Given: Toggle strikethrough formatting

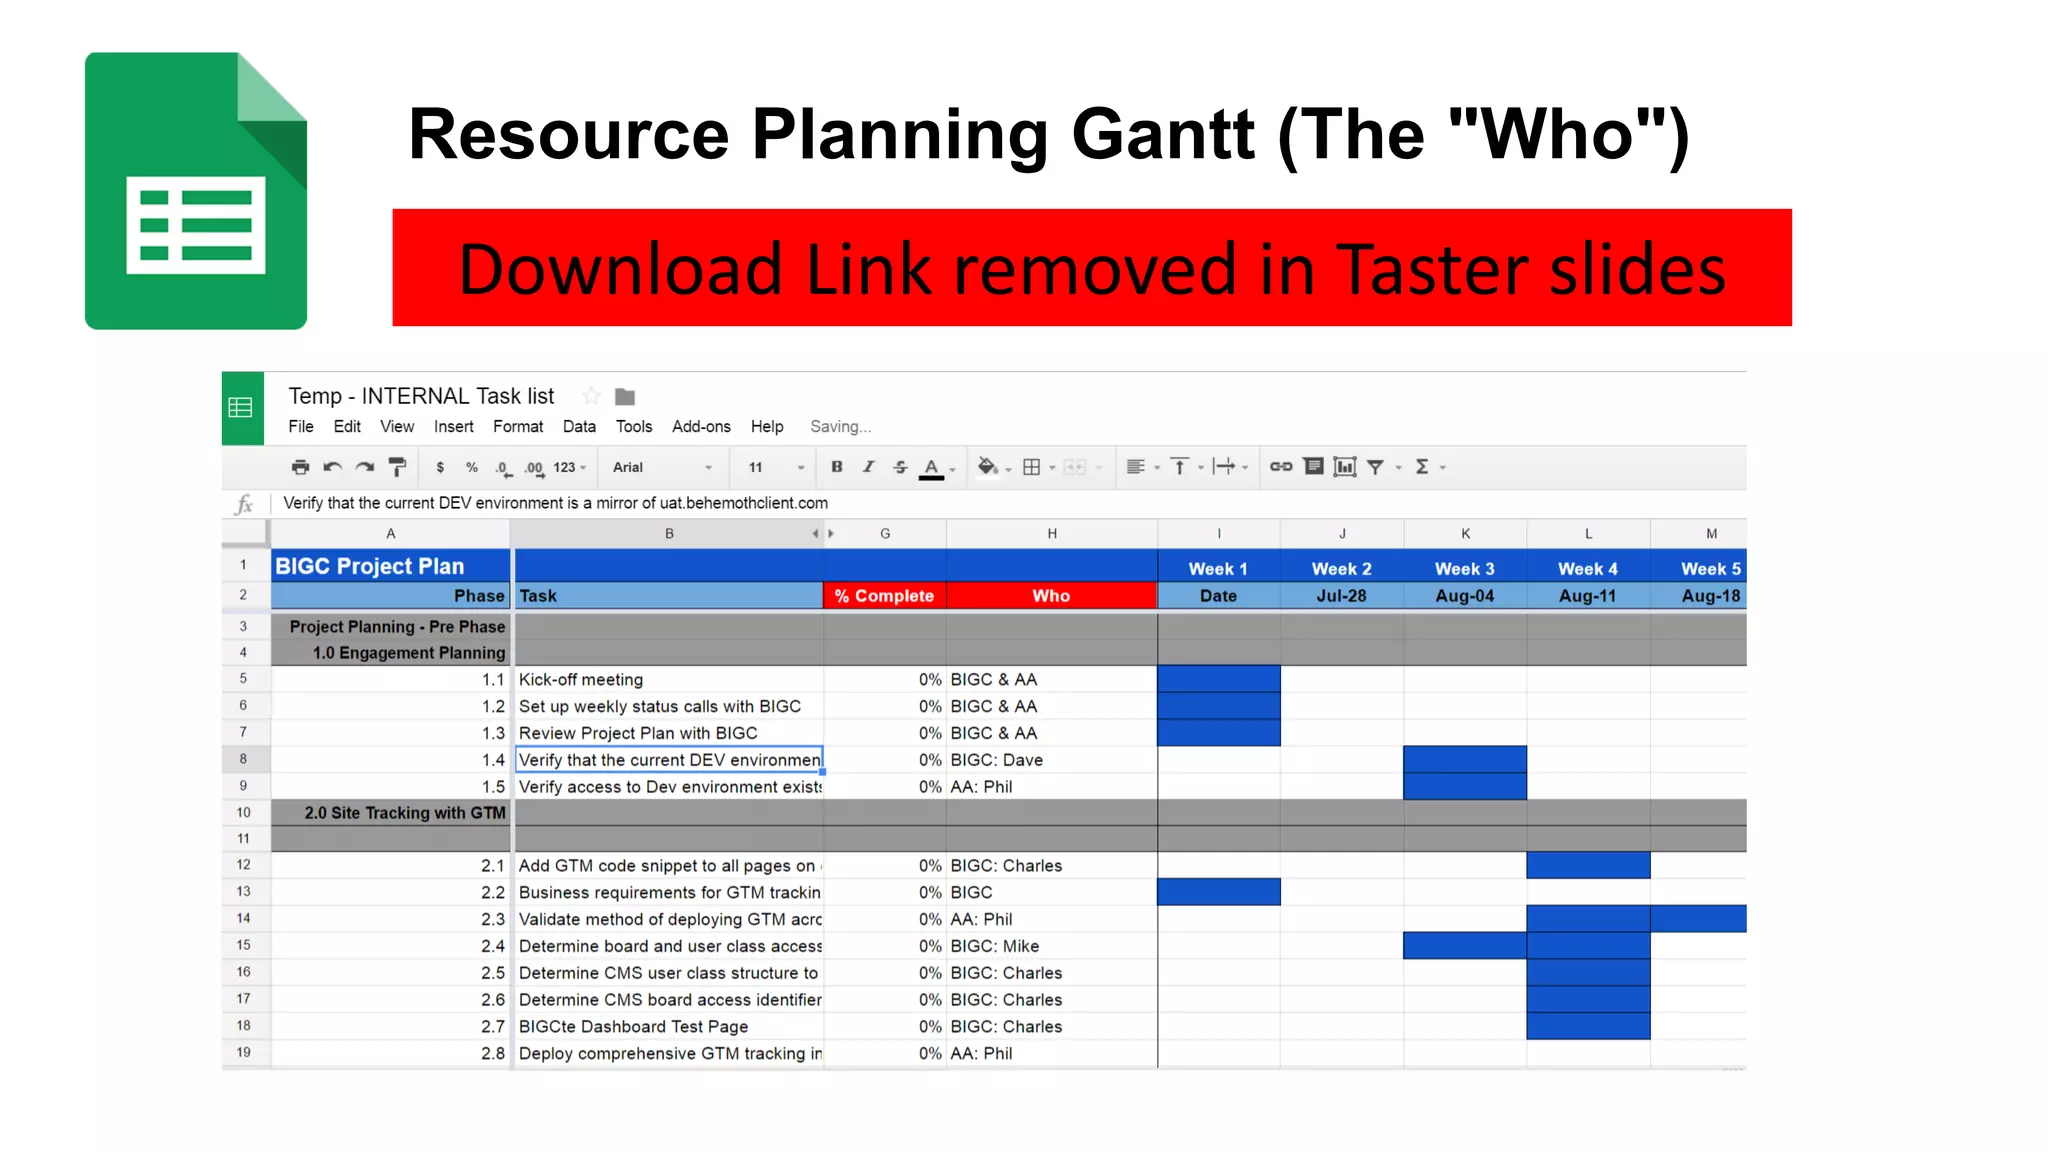Looking at the screenshot, I should (900, 467).
